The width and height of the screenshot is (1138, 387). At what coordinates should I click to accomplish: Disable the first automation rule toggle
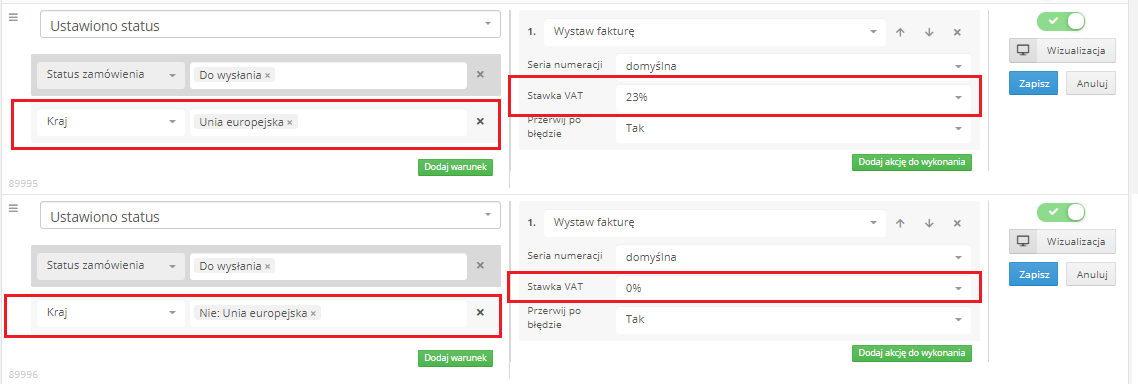coord(1060,21)
